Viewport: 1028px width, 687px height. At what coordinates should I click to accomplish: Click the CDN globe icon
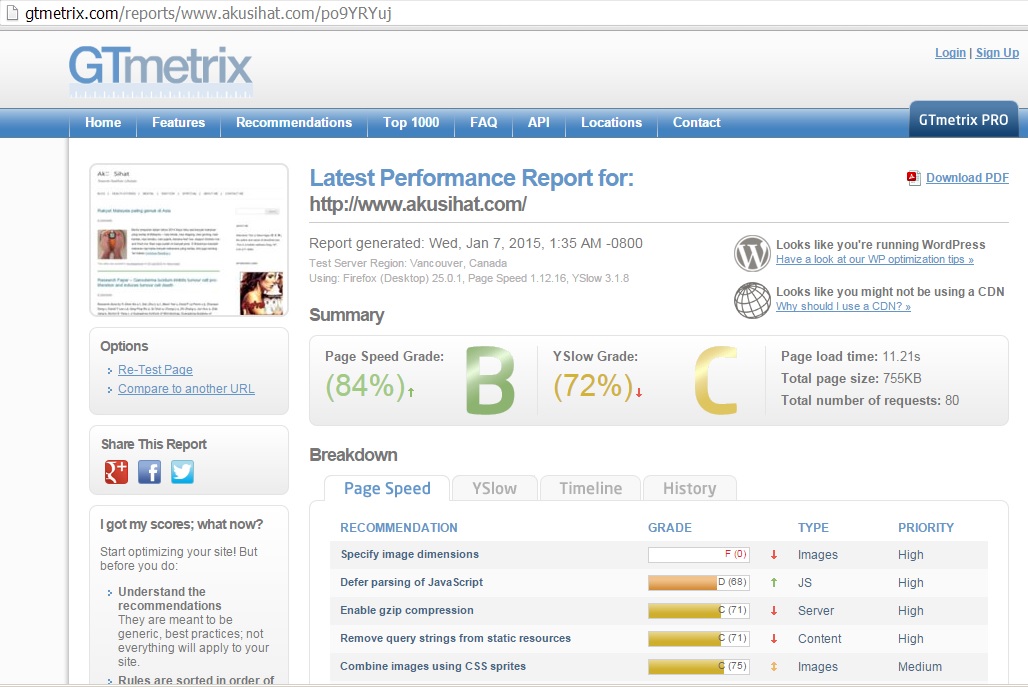(752, 300)
